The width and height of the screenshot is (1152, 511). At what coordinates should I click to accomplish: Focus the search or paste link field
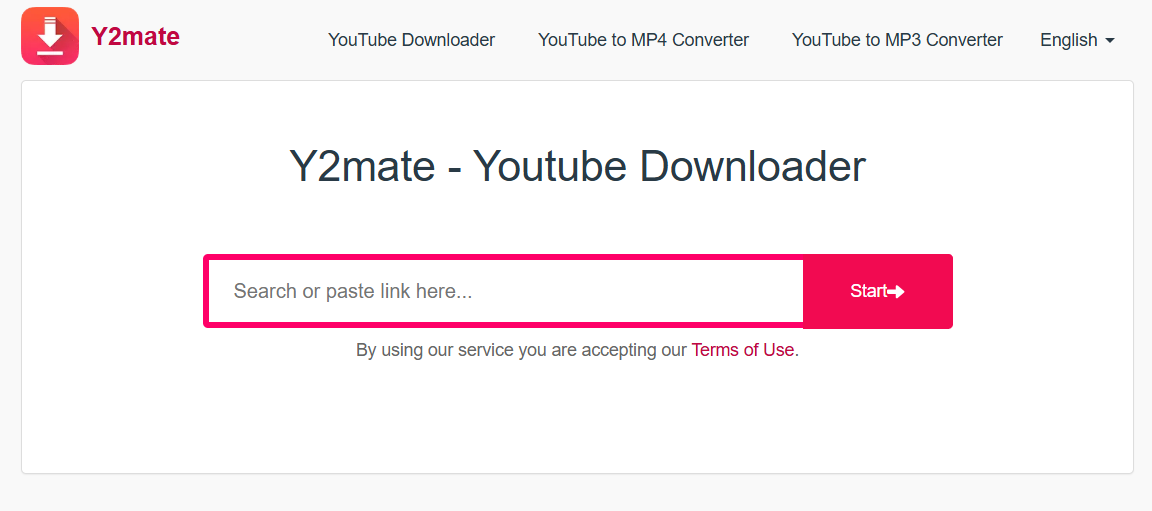pos(505,291)
